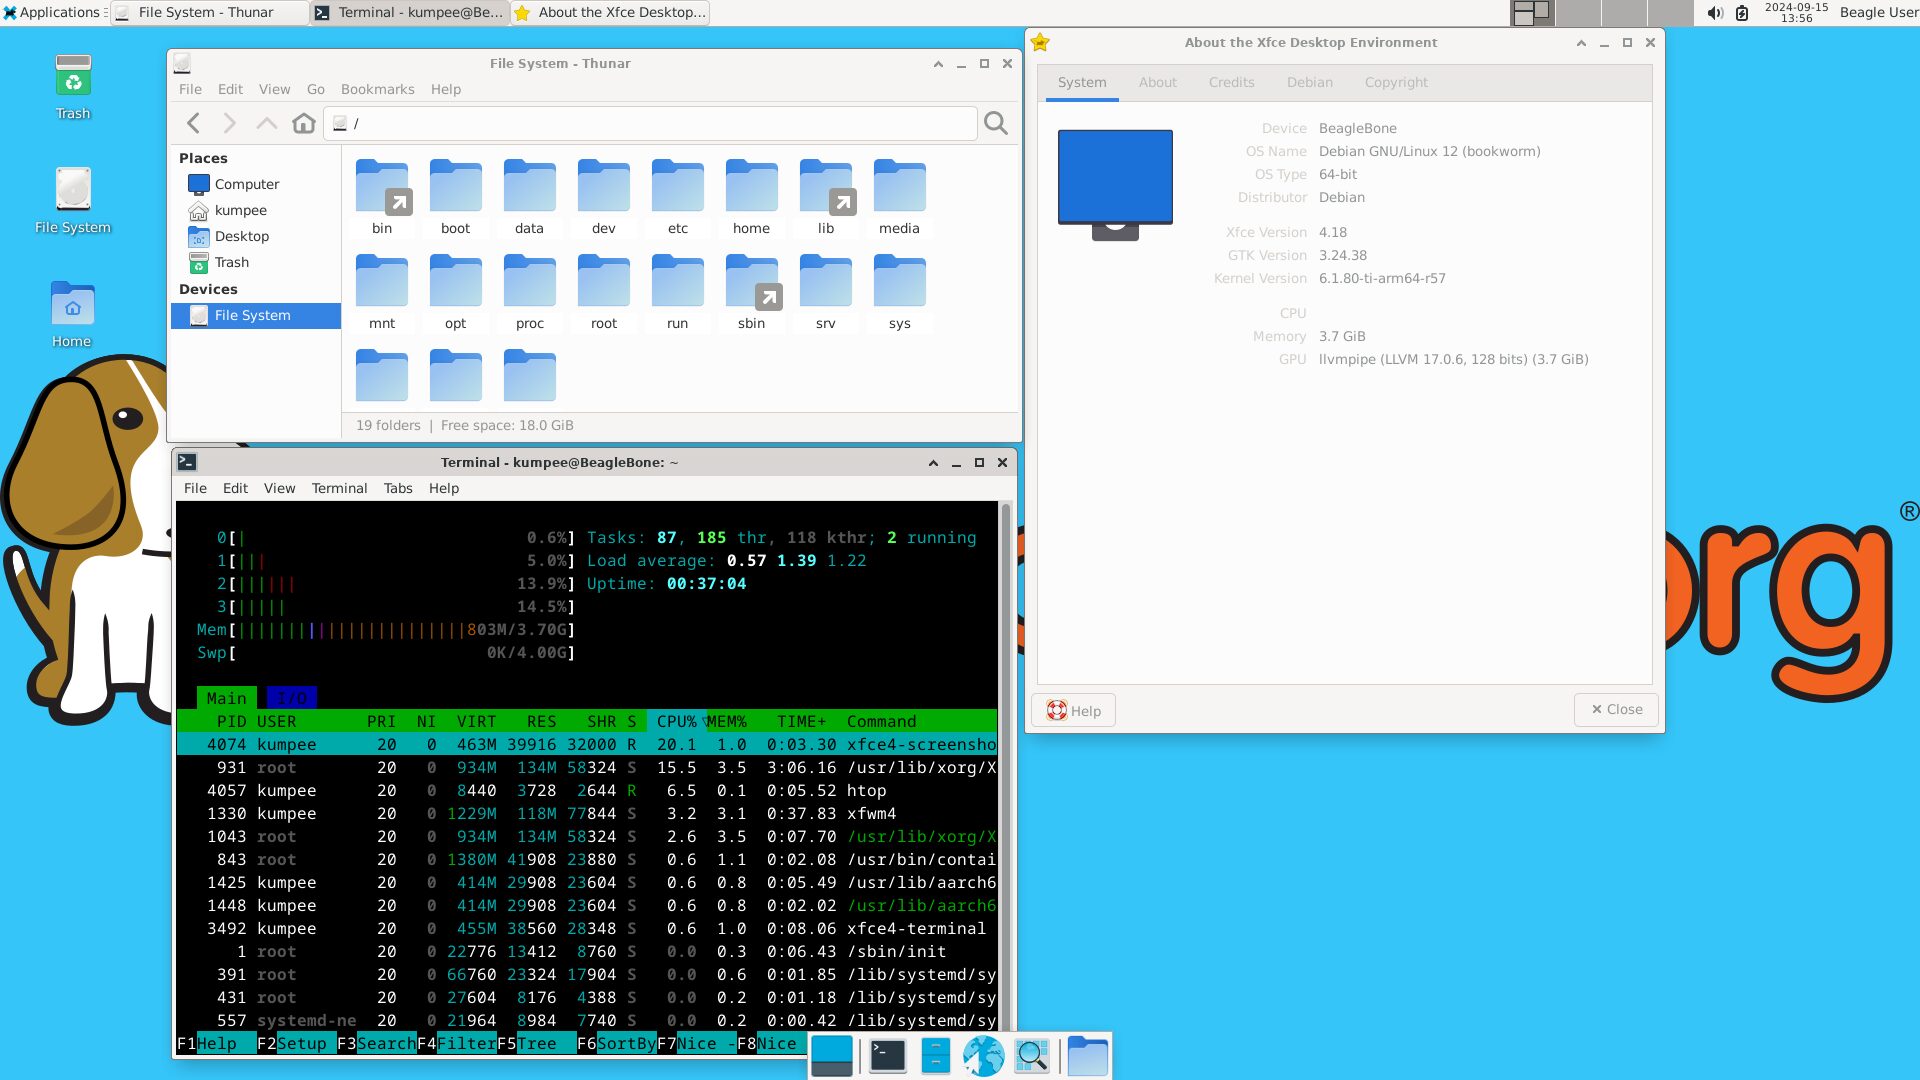Open the data folder in Thunar
This screenshot has height=1080, width=1920.
pyautogui.click(x=529, y=196)
